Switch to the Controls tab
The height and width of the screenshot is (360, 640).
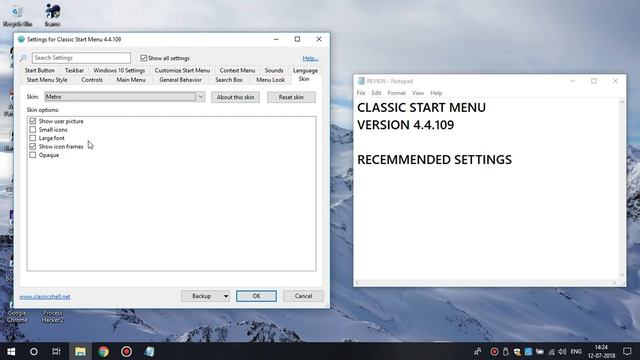point(92,80)
